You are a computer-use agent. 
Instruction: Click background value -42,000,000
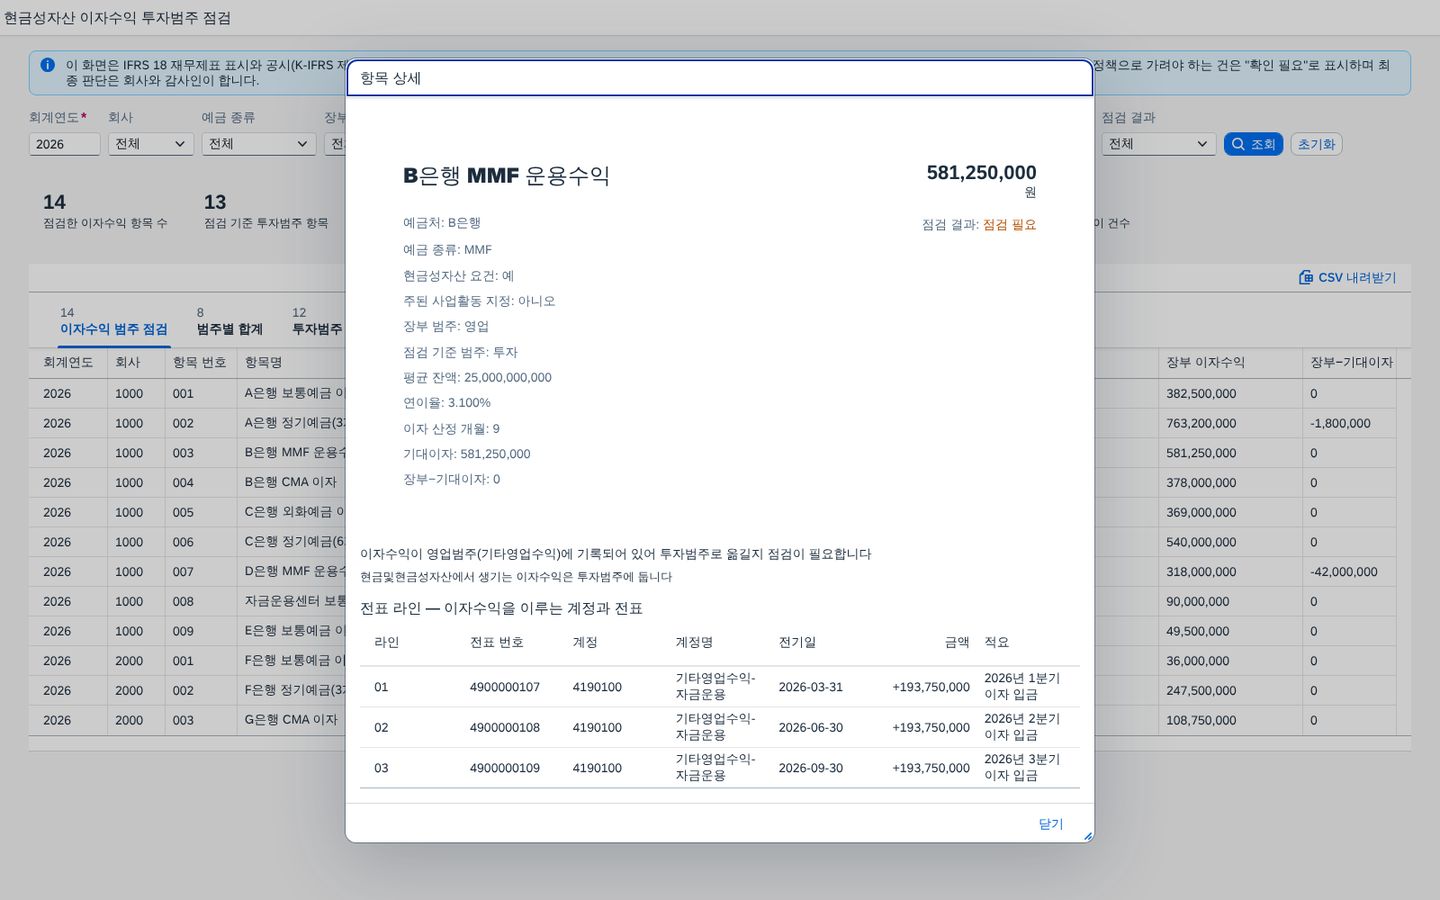point(1344,572)
